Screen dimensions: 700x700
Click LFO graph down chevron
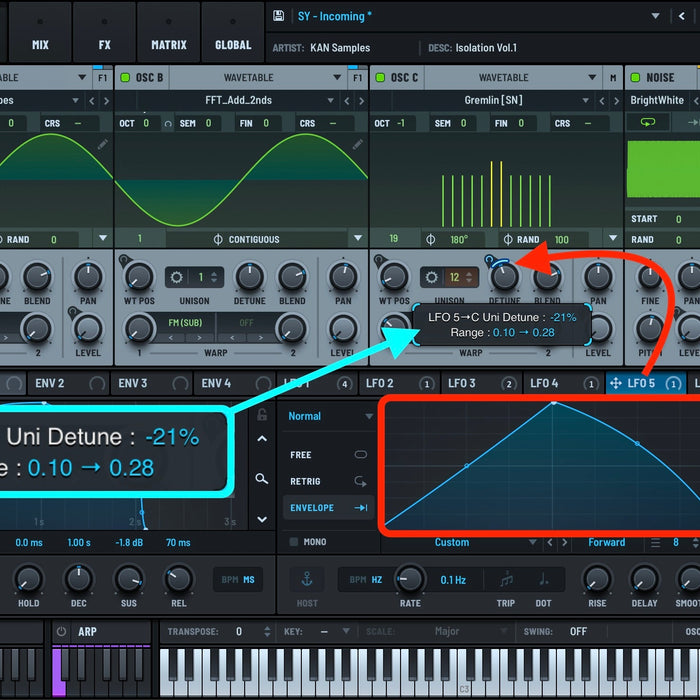click(262, 519)
